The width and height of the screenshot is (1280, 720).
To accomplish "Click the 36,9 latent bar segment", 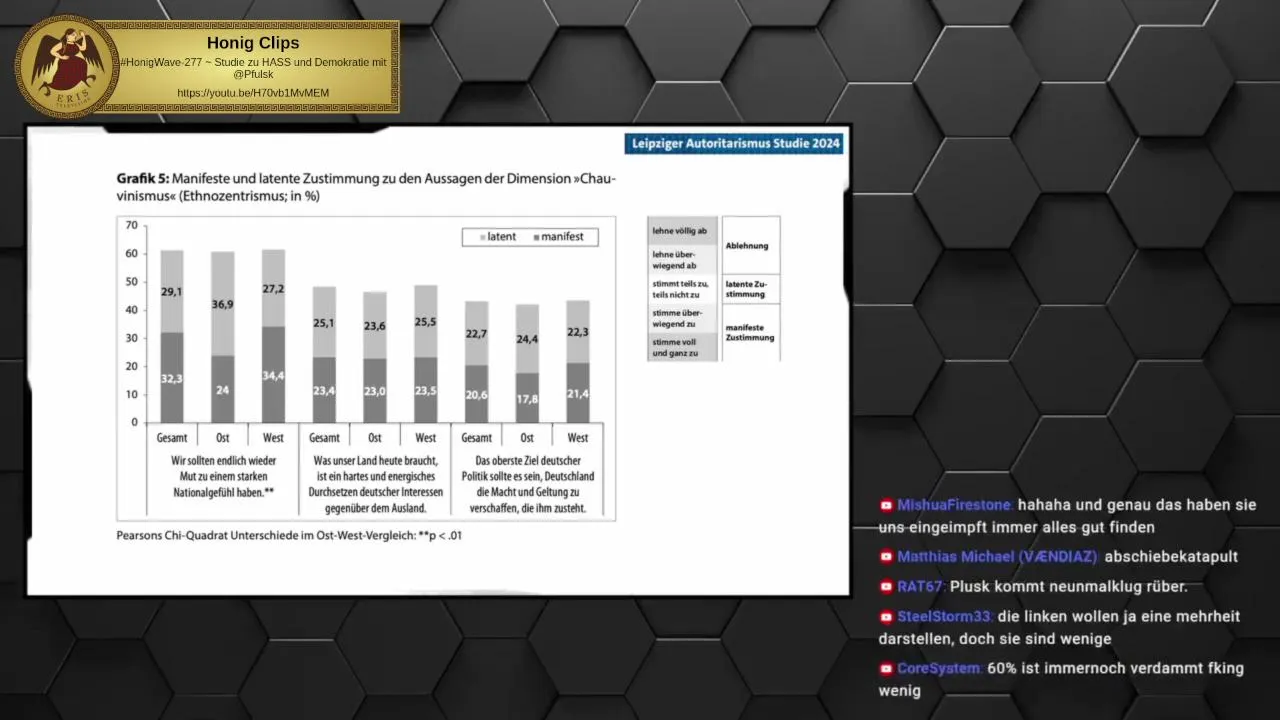I will click(223, 304).
